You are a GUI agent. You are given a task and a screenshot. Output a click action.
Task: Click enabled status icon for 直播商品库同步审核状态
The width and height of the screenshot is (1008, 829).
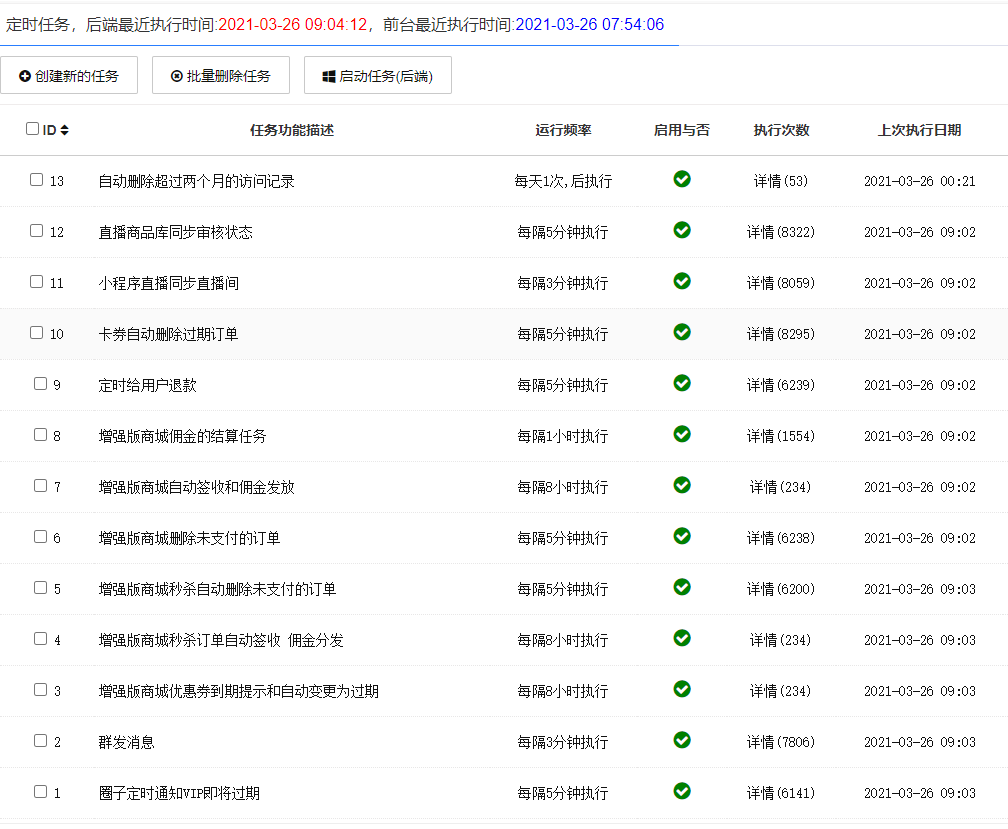(682, 230)
